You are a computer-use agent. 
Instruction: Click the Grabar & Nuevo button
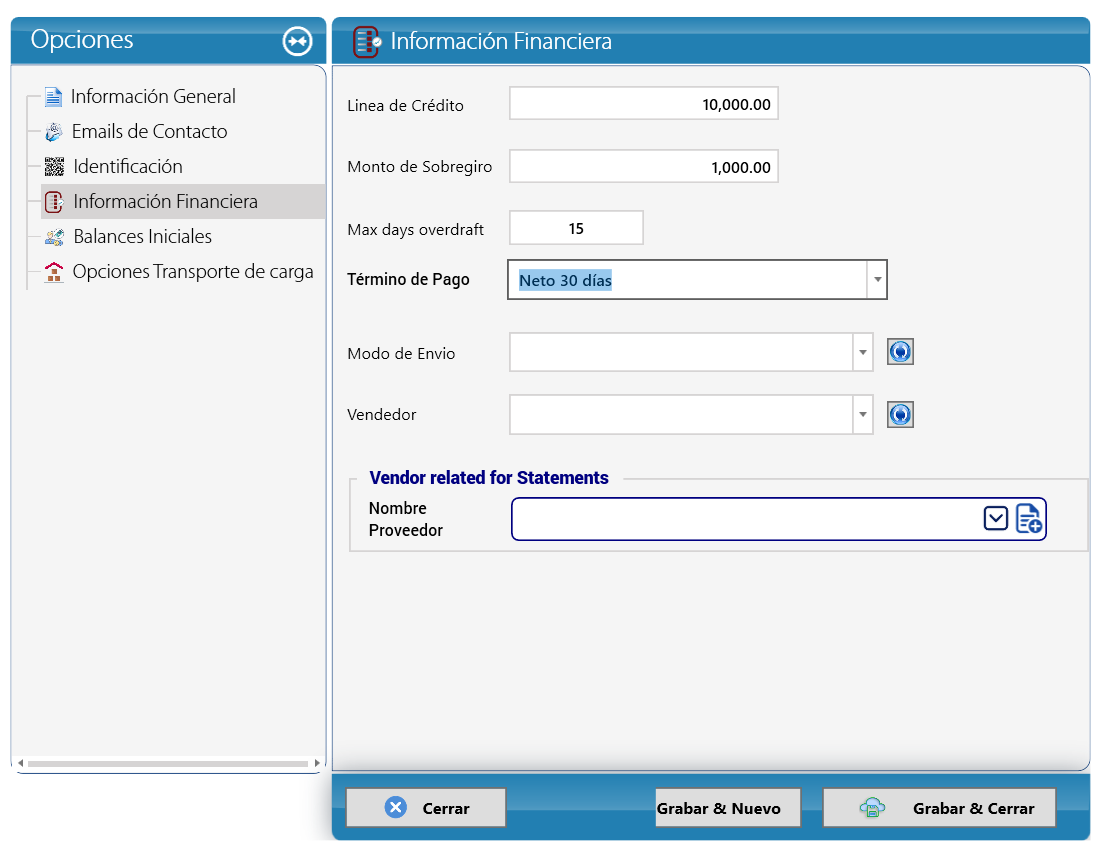point(728,808)
